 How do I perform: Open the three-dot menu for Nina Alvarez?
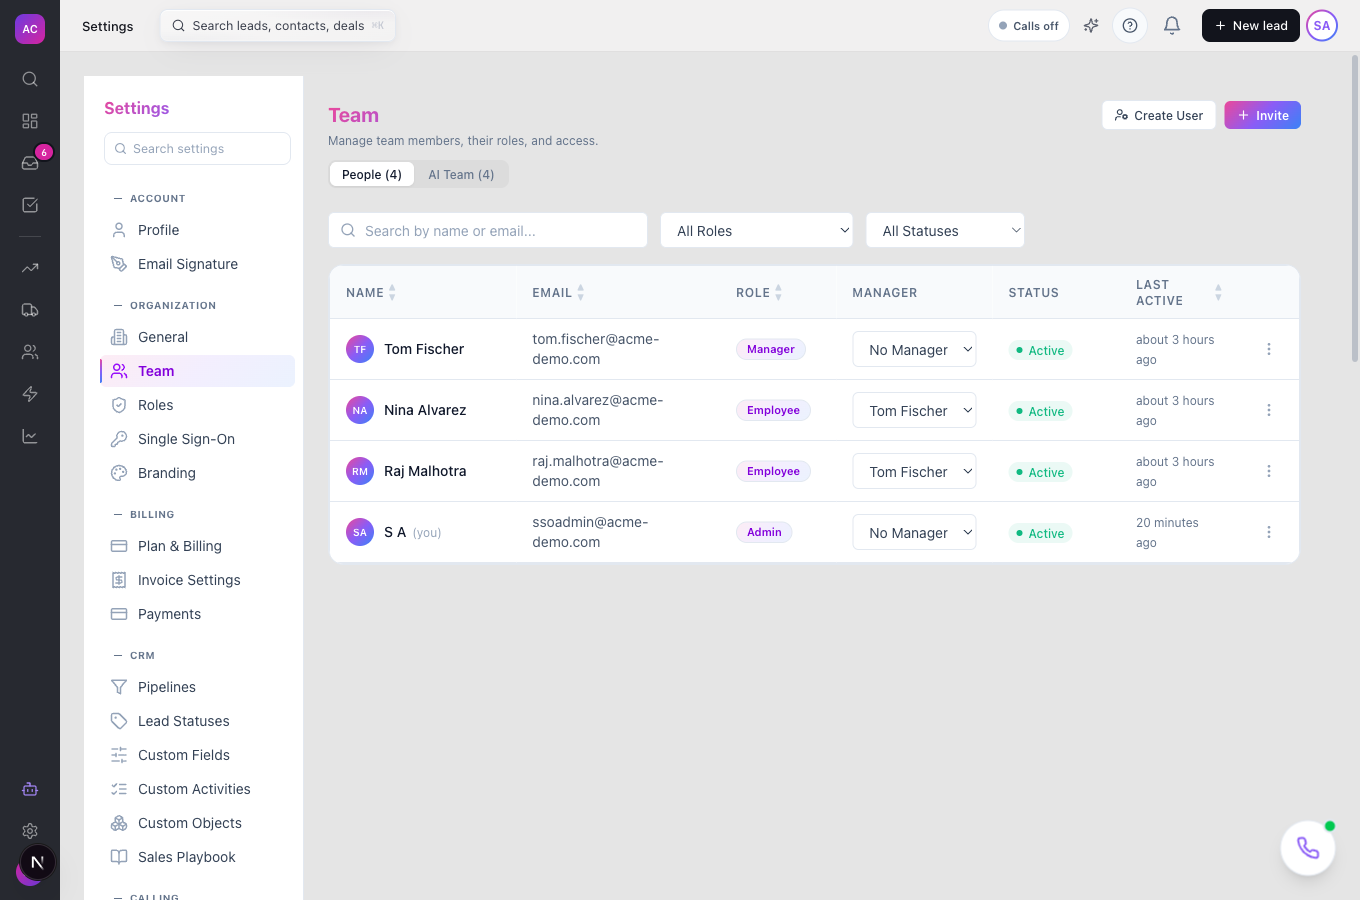pos(1269,410)
